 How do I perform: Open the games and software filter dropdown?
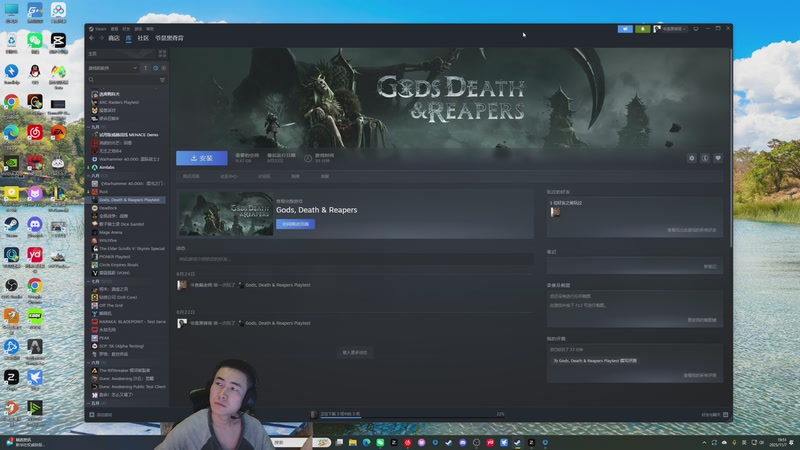113,68
